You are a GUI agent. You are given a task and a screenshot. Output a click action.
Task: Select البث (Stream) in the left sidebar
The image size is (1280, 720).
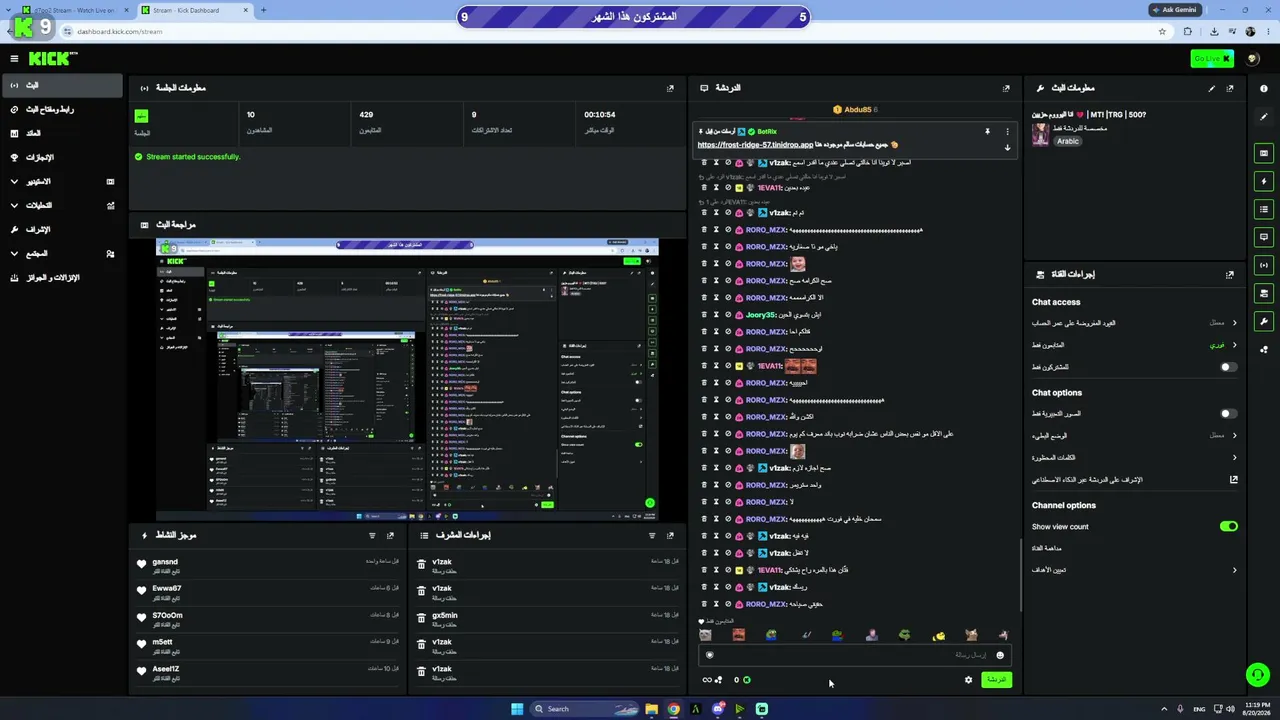click(62, 86)
